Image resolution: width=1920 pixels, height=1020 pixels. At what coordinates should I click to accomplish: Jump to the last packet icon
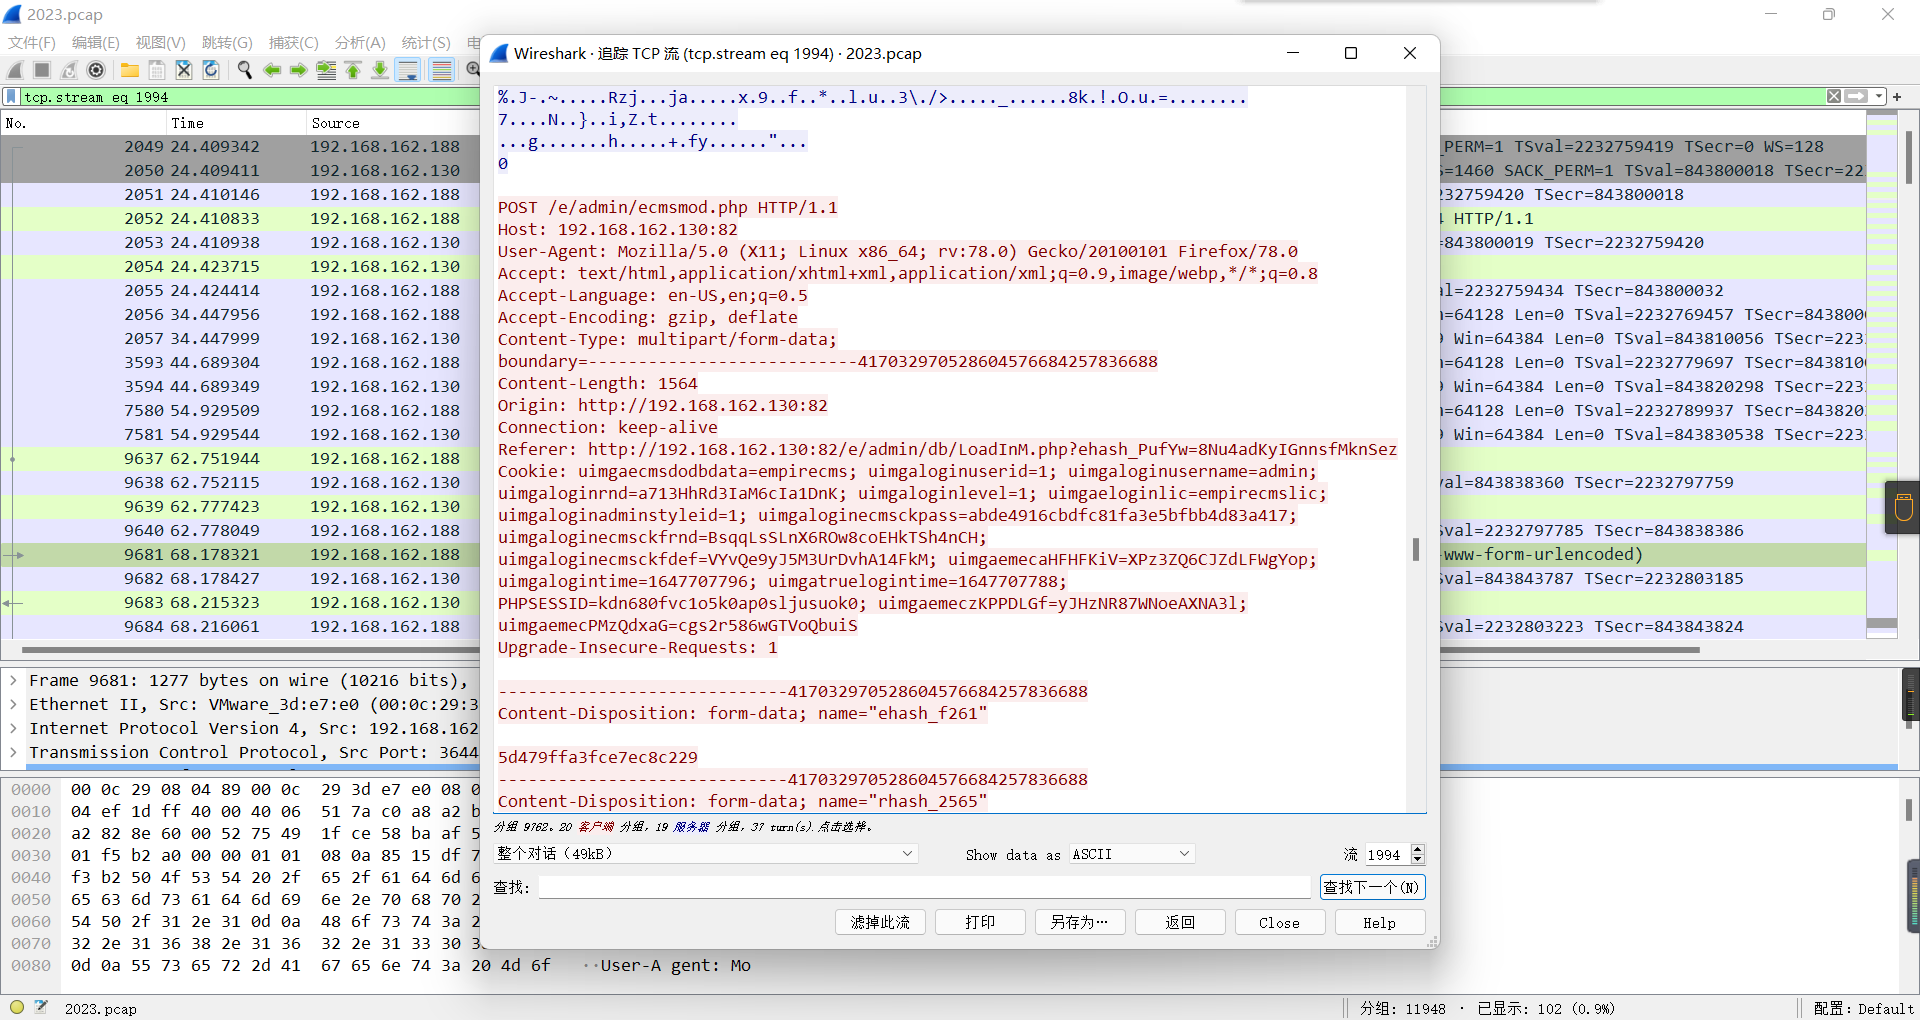click(x=380, y=70)
